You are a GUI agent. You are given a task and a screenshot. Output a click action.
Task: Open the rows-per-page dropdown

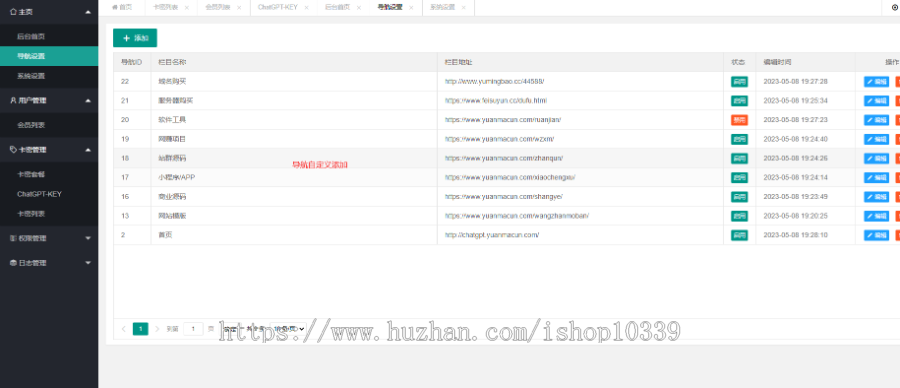288,329
